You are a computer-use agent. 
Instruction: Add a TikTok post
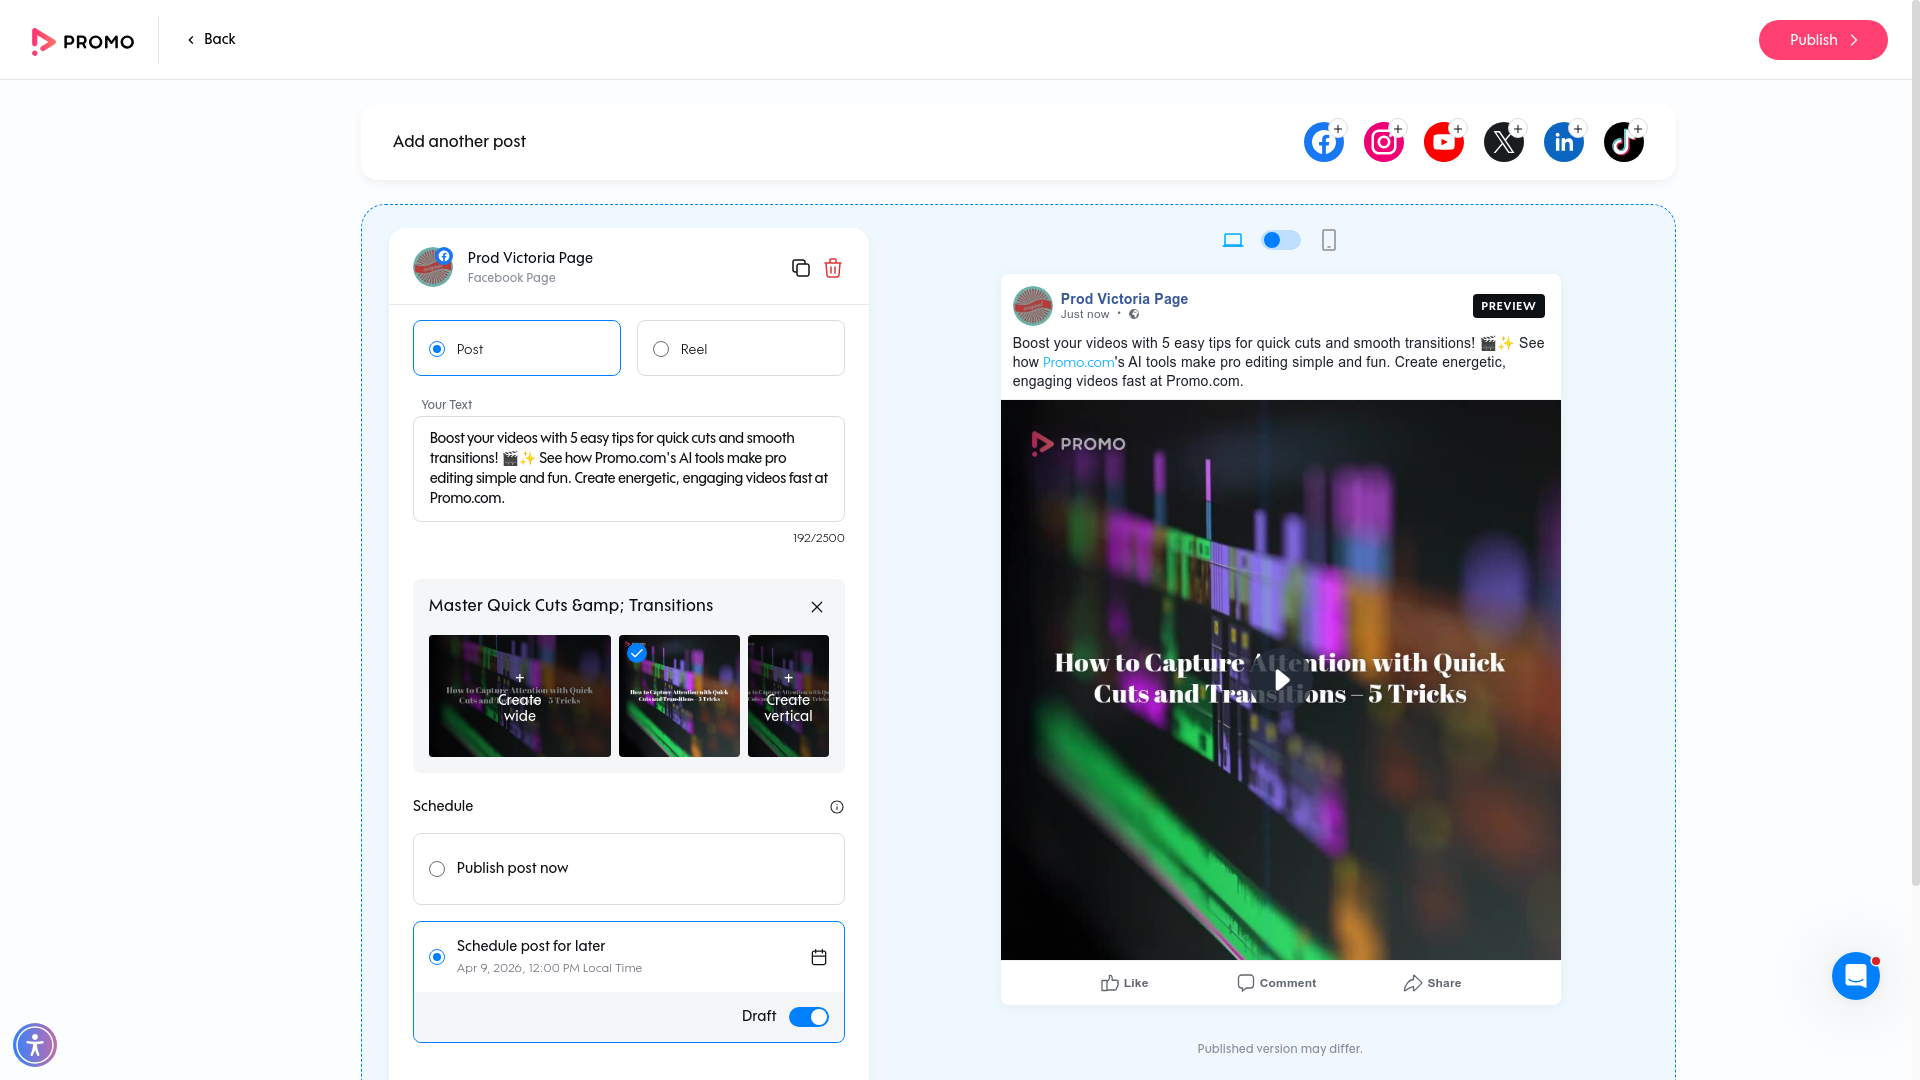pos(1623,141)
